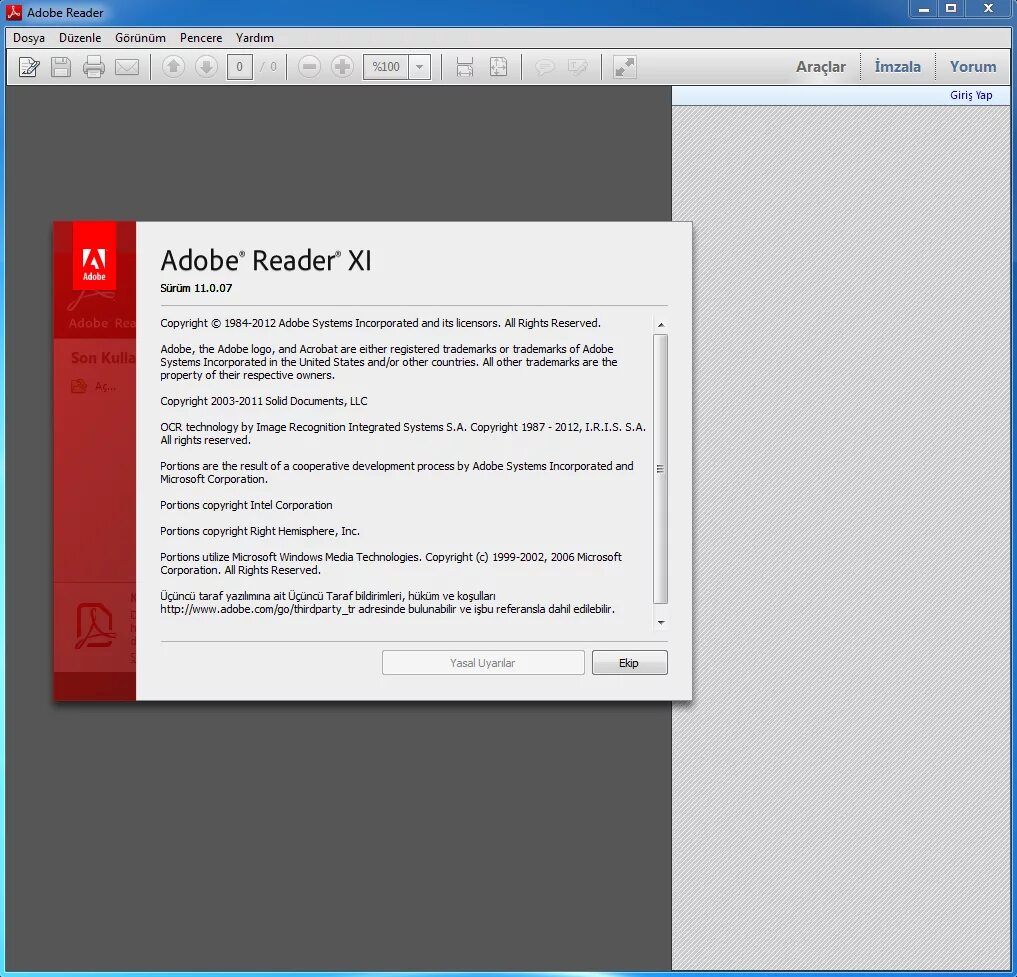Click the fit width scrolling icon
This screenshot has height=977, width=1017.
tap(464, 67)
